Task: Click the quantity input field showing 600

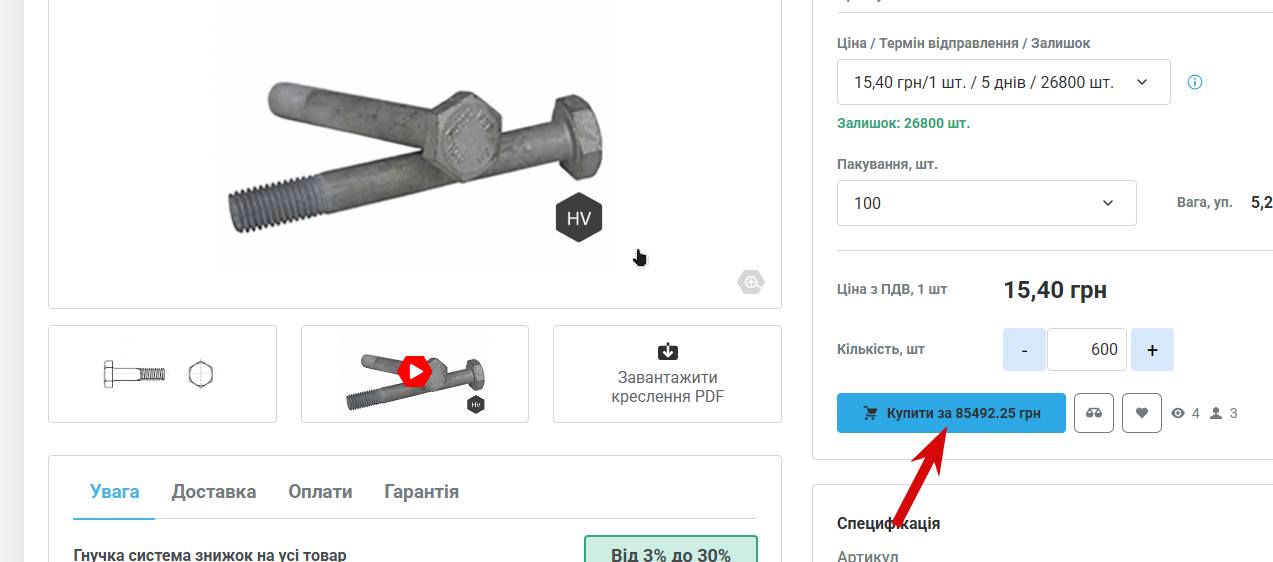Action: coord(1087,350)
